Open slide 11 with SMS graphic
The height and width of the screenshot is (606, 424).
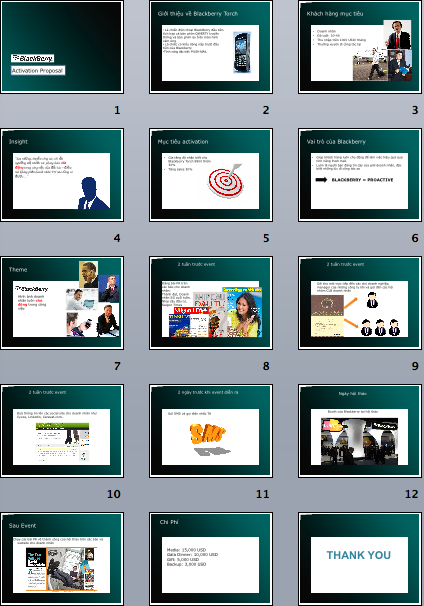(211, 431)
